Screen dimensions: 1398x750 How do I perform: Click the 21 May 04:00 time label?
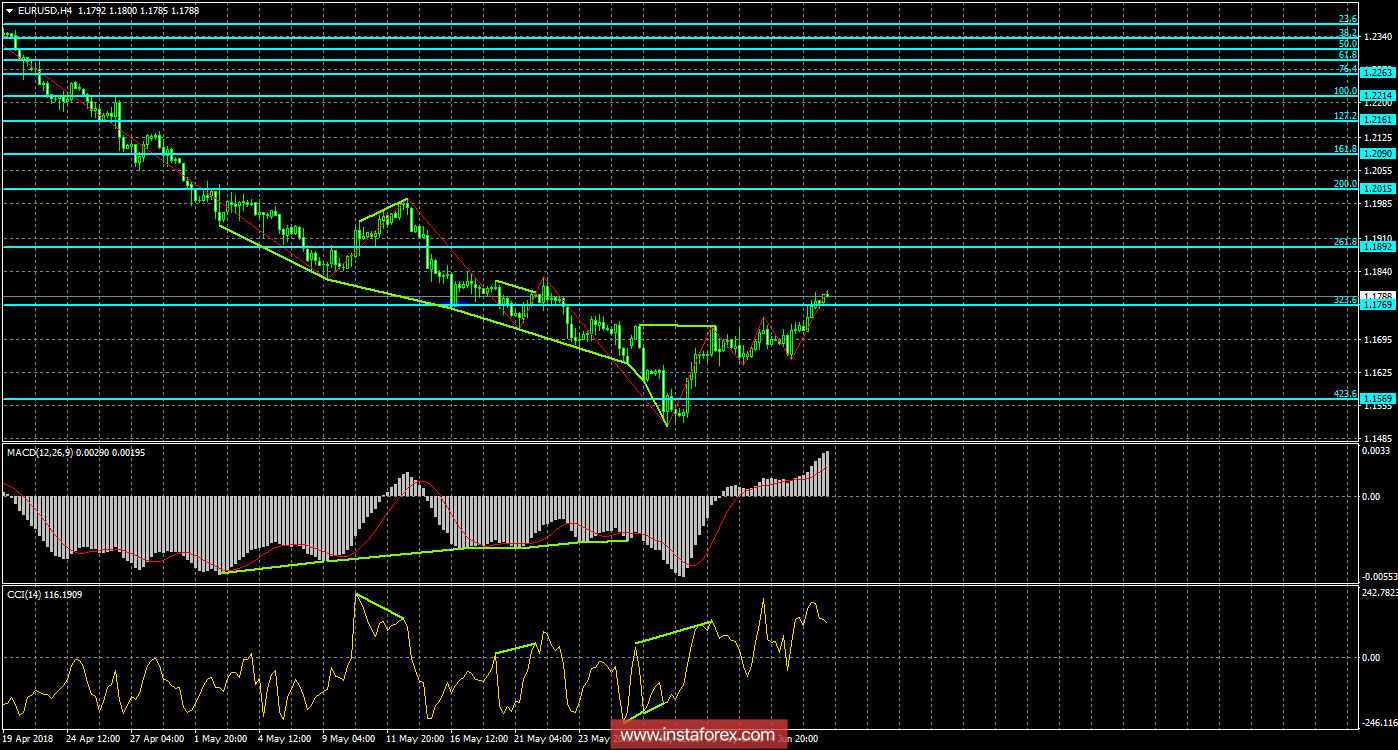coord(544,739)
